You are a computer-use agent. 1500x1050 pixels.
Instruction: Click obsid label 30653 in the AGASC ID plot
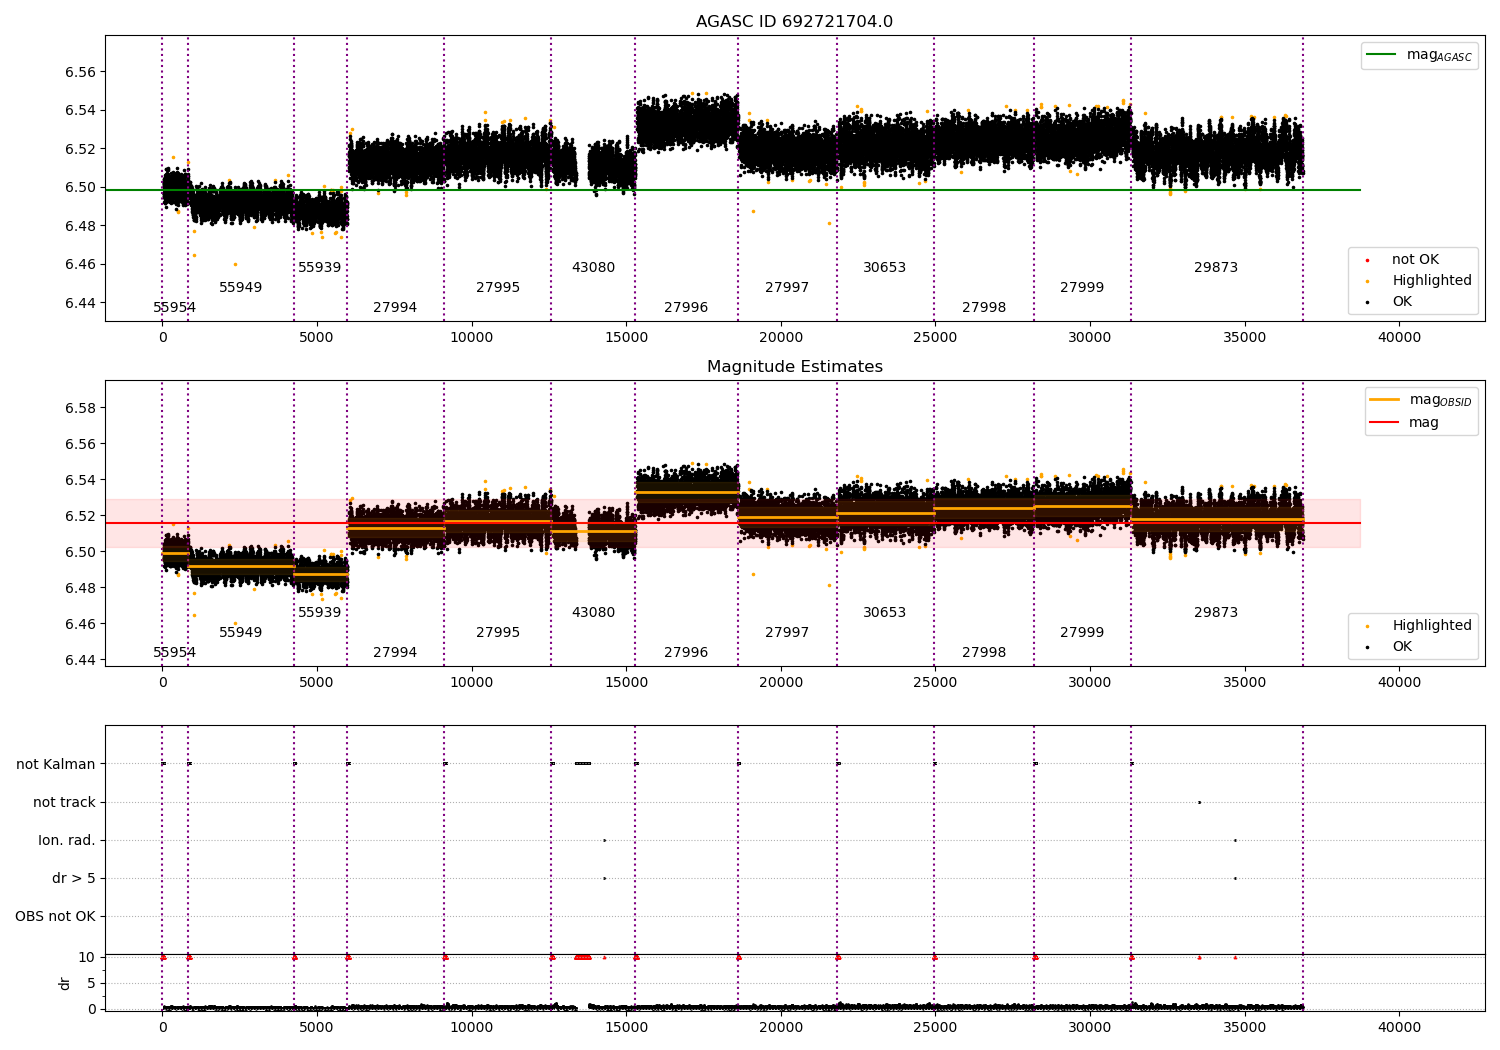coord(884,267)
